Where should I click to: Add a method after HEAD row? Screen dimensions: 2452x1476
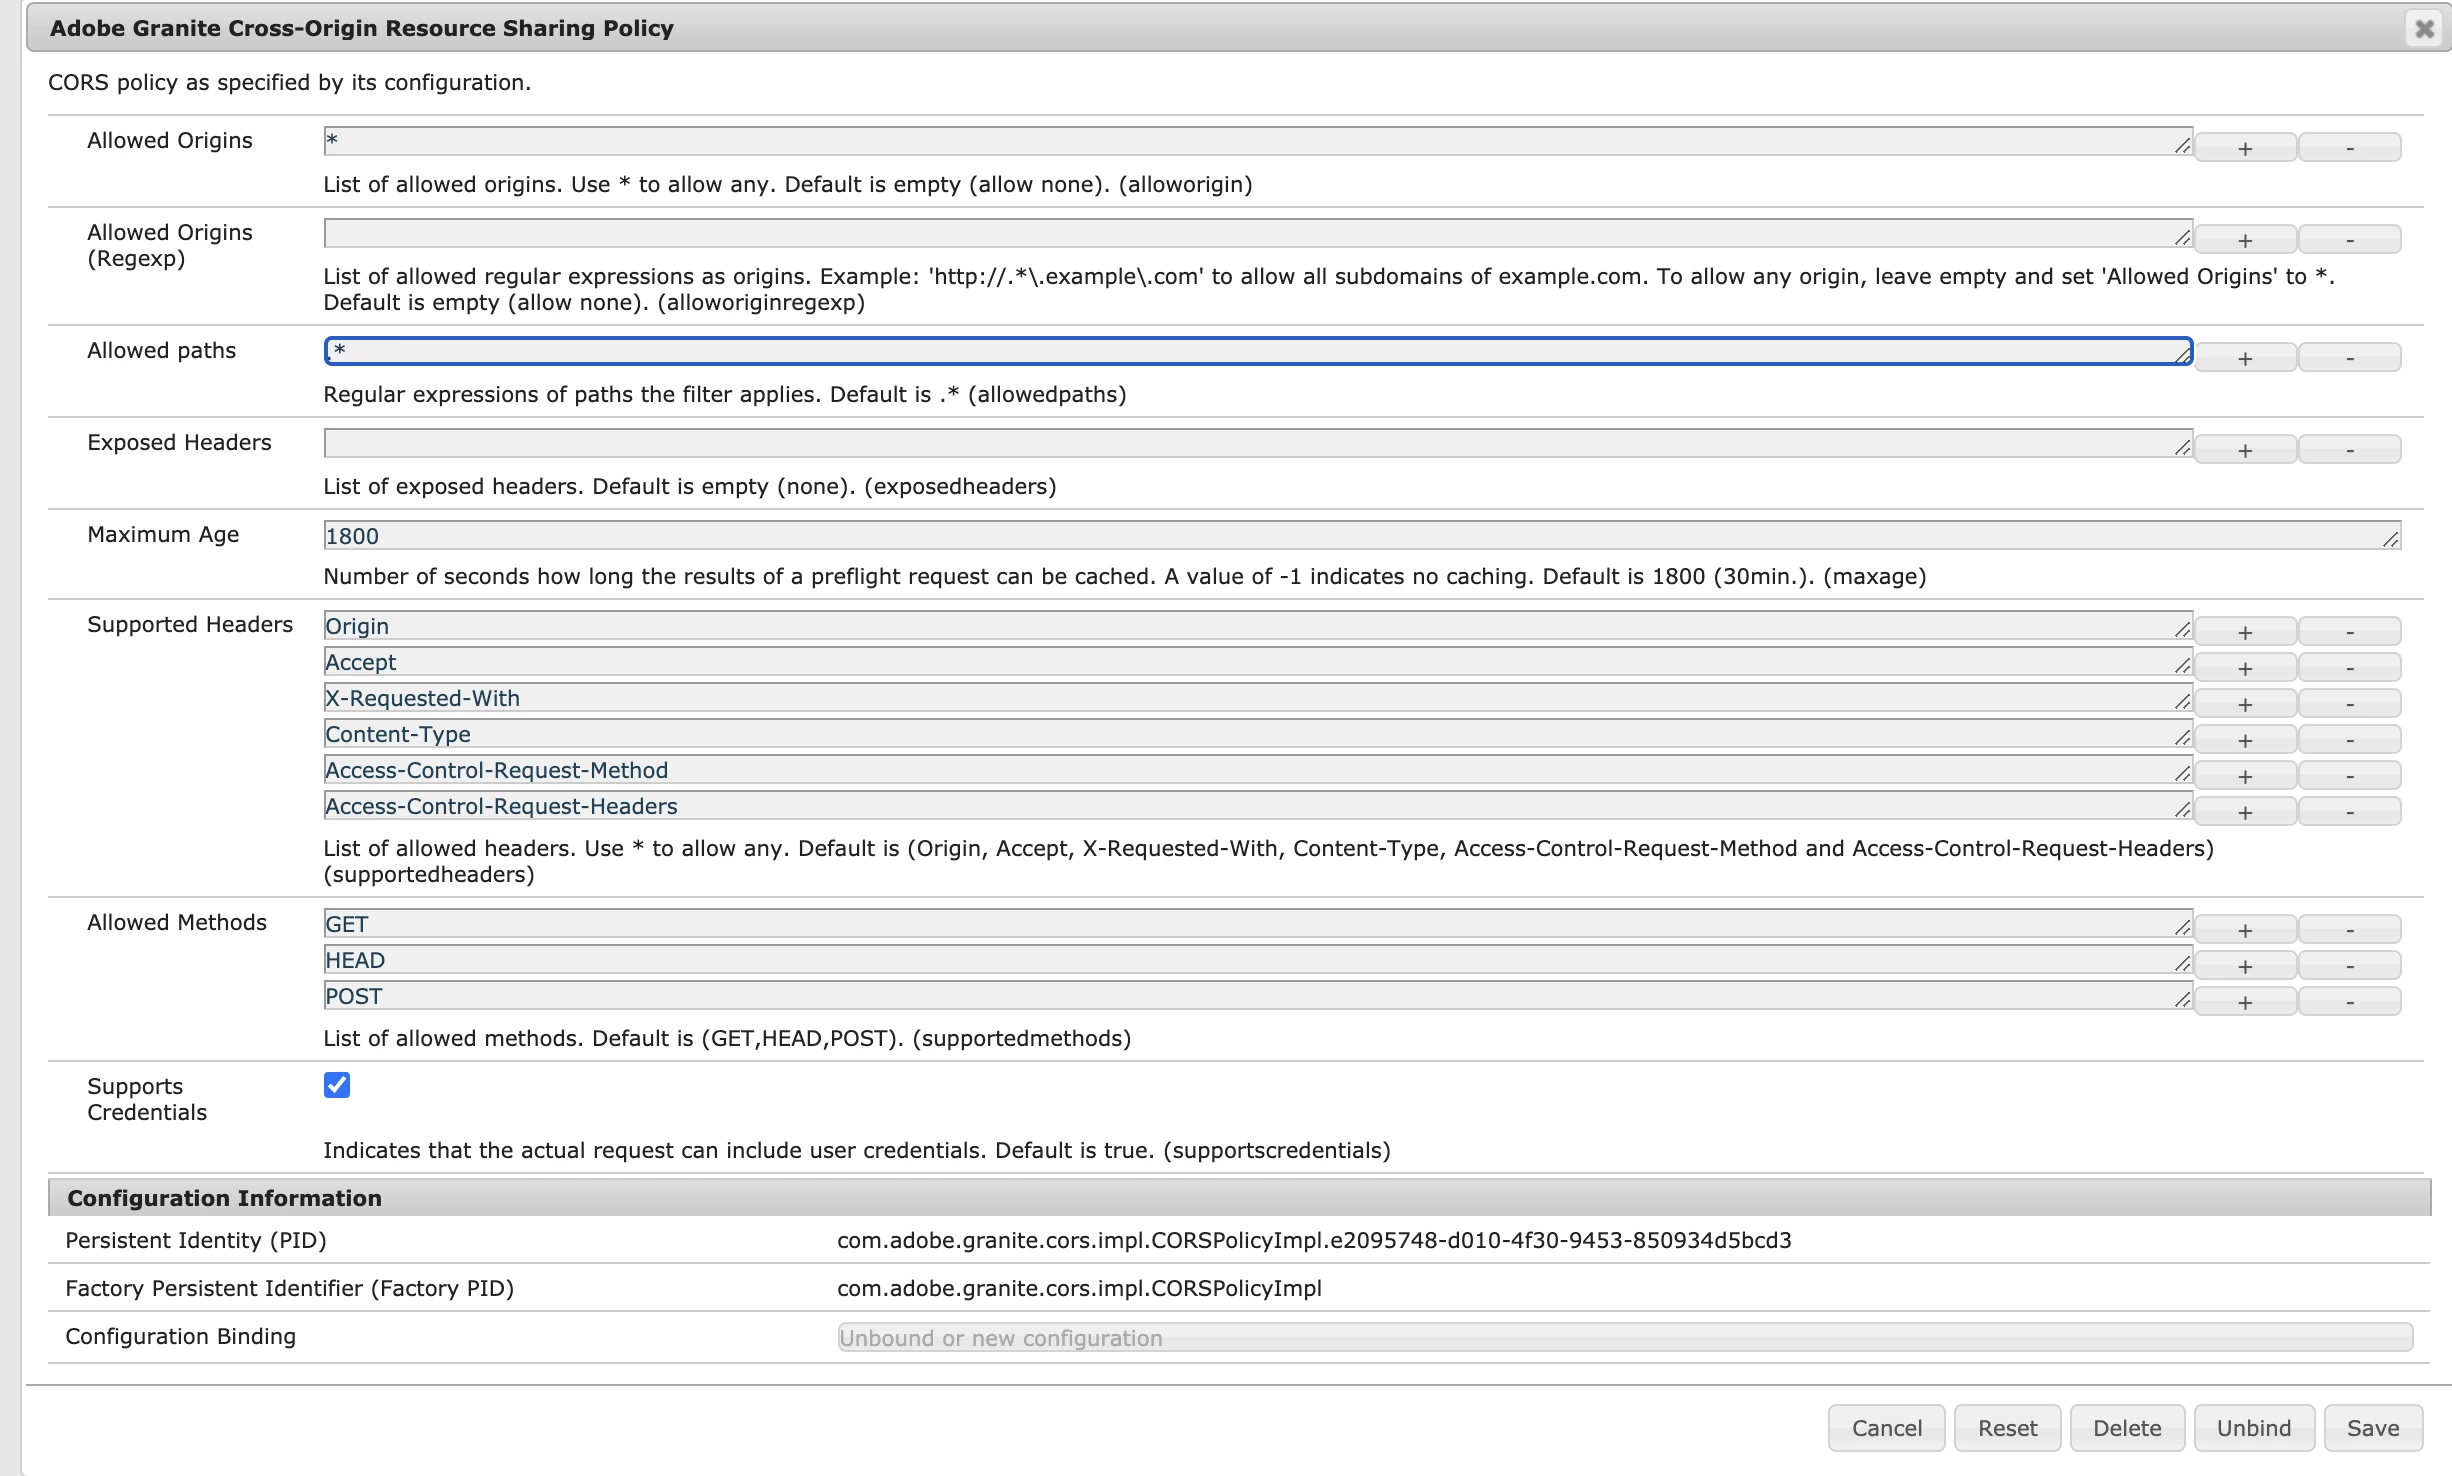pos(2244,966)
